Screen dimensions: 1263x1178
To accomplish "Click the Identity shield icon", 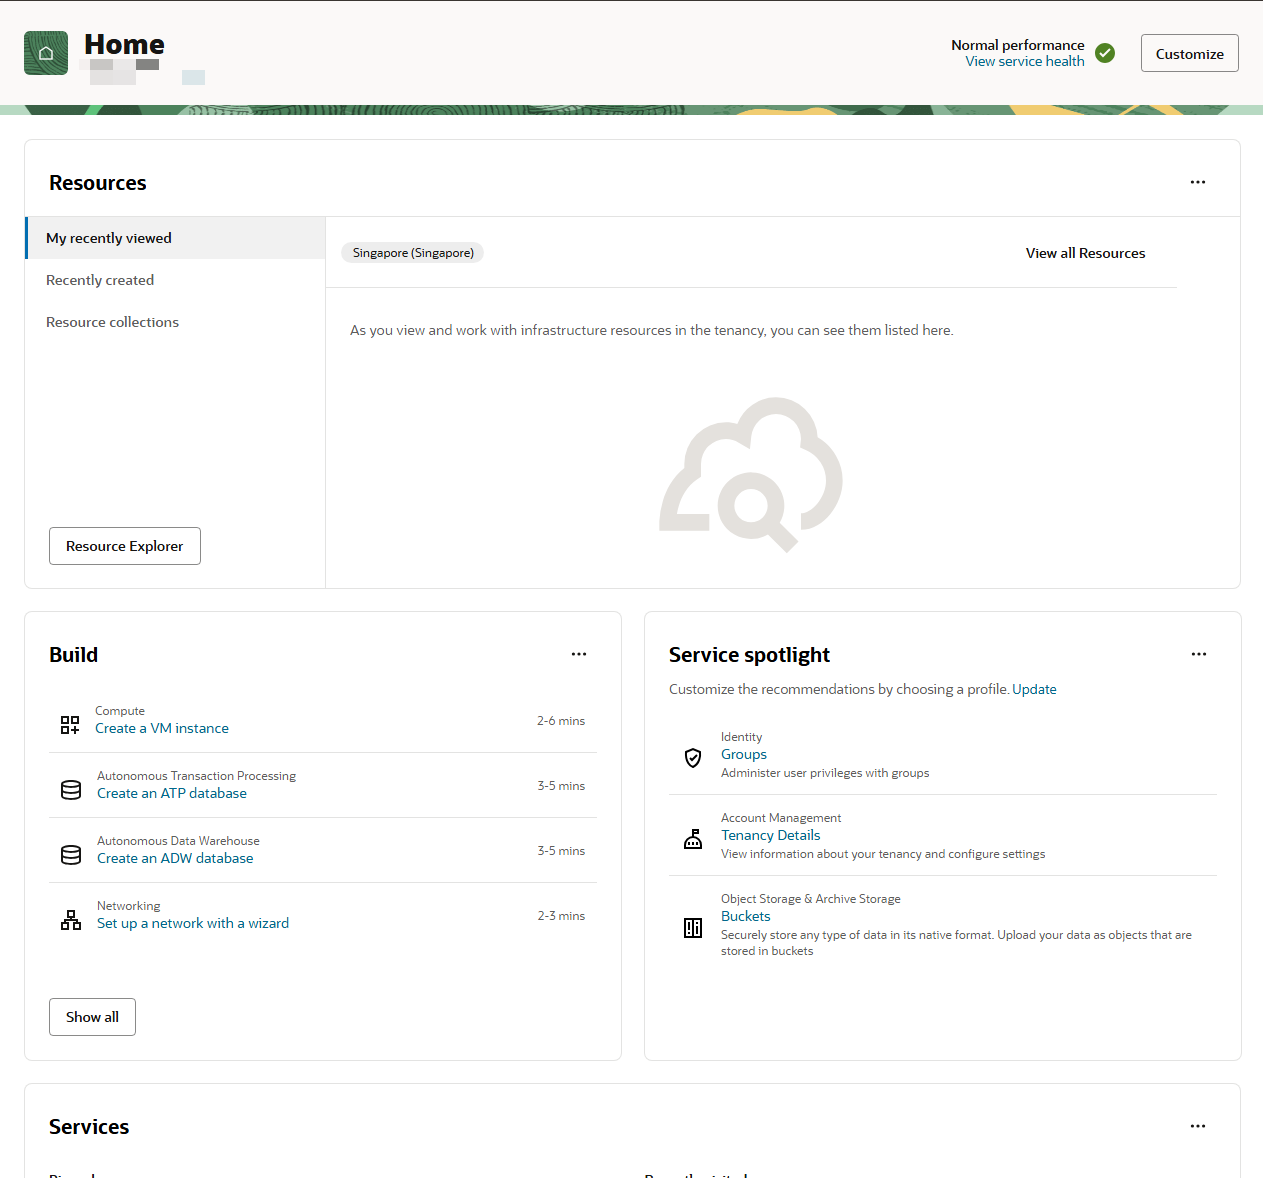I will tap(693, 758).
